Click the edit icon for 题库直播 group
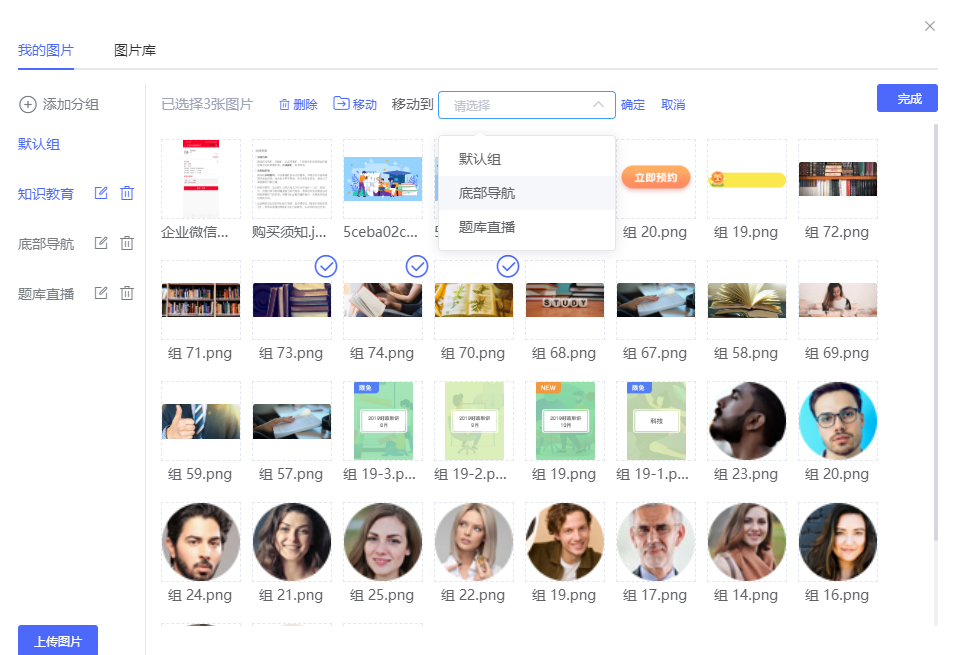 [101, 293]
